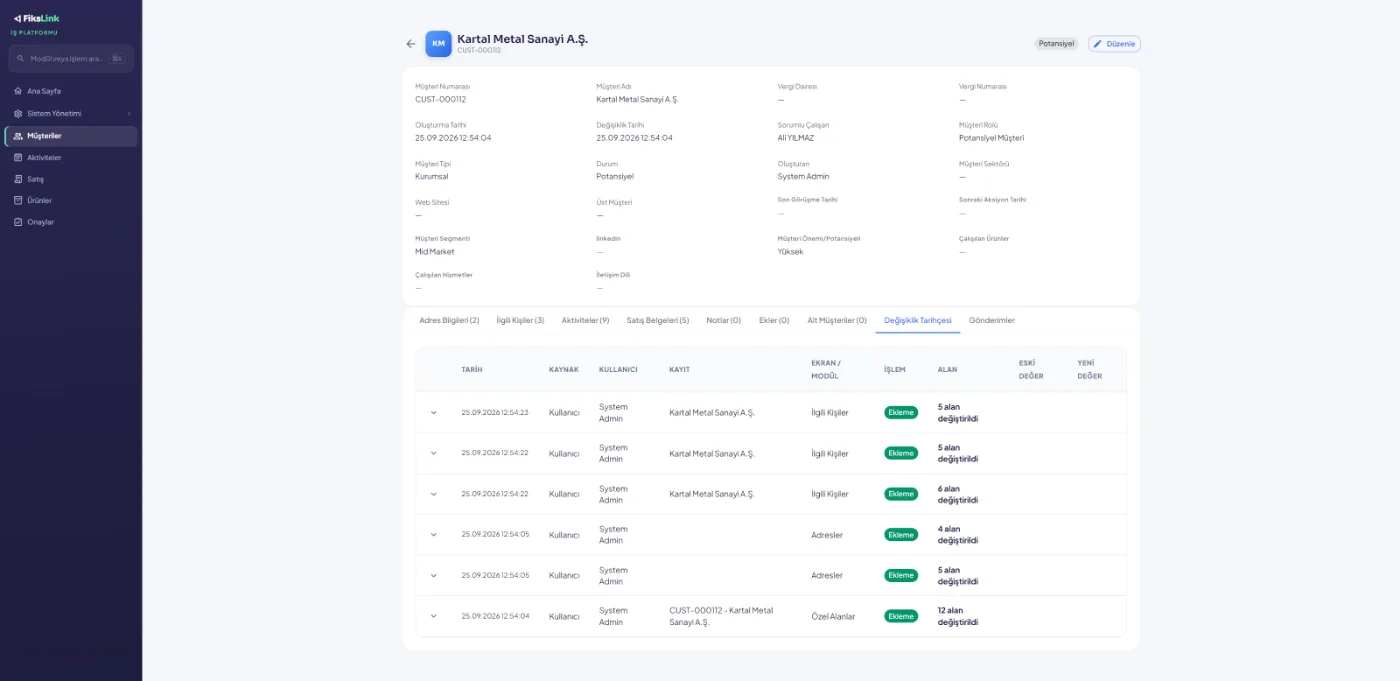Viewport: 1400px width, 681px height.
Task: Open Ana Sayfa from the sidebar
Action: click(x=70, y=91)
